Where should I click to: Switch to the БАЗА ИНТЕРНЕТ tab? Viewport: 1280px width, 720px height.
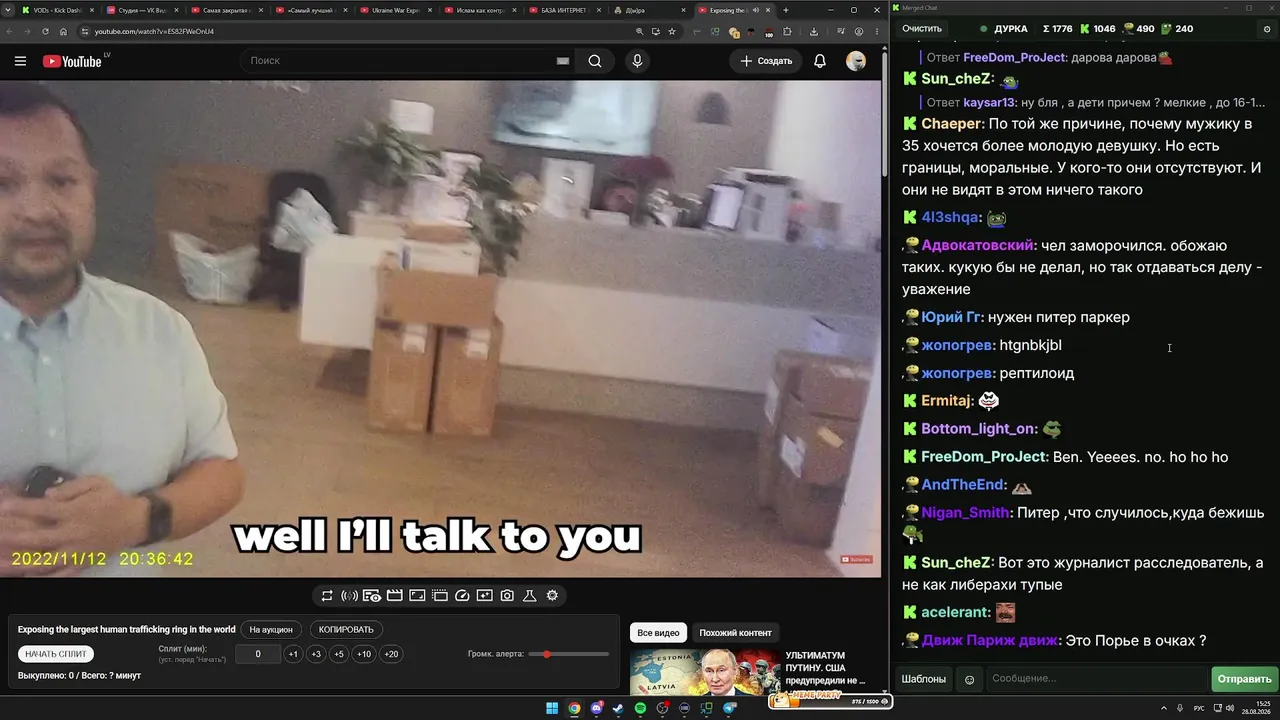click(565, 10)
